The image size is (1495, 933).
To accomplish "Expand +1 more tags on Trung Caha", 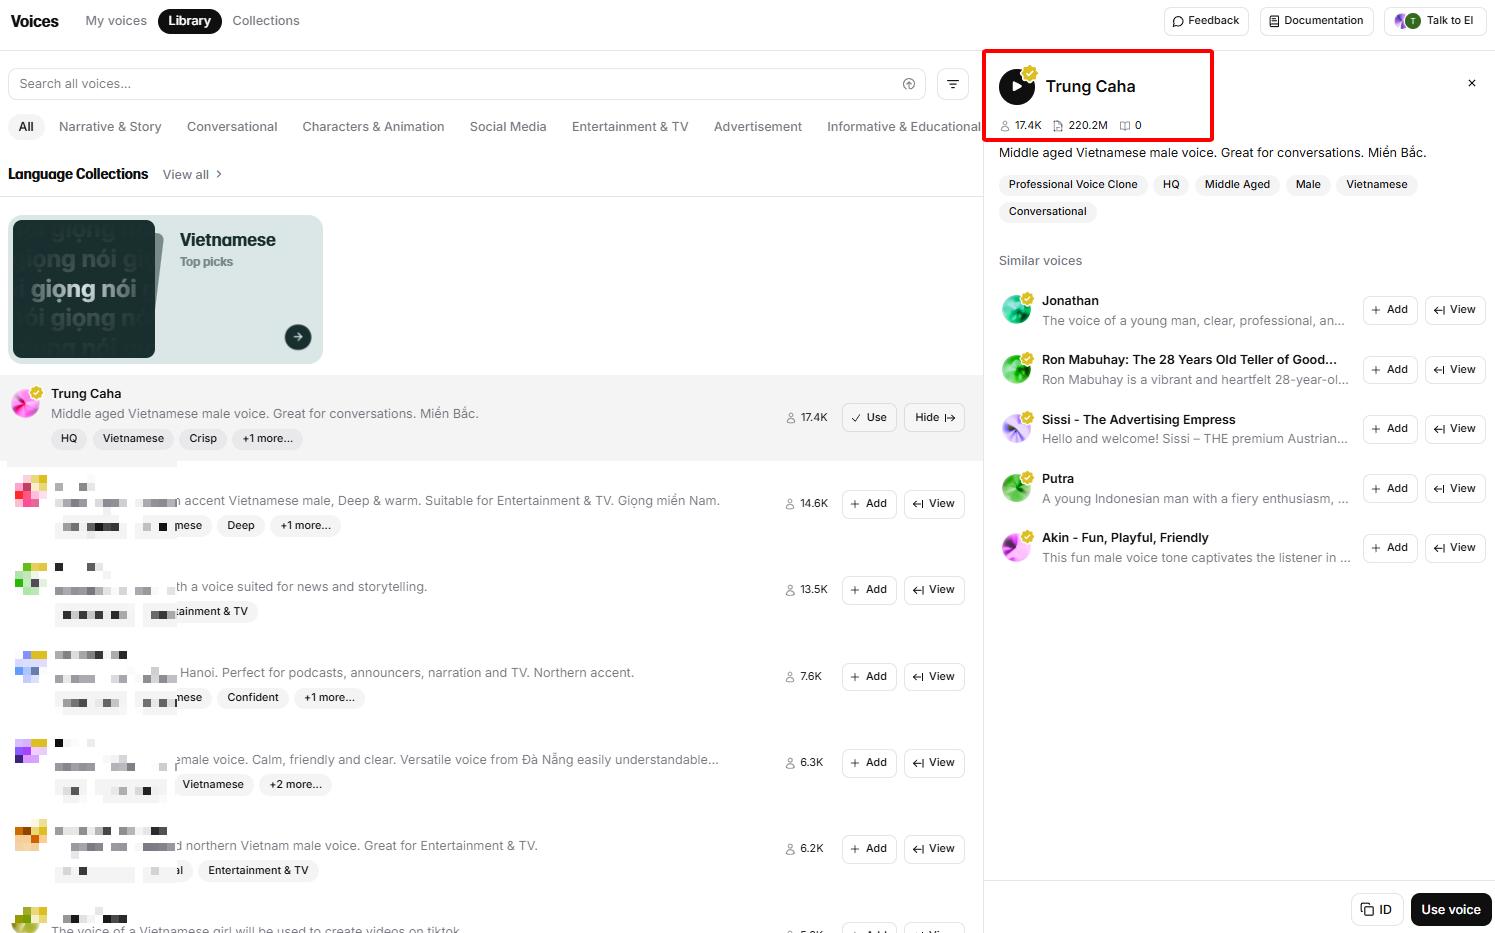I will pos(267,439).
